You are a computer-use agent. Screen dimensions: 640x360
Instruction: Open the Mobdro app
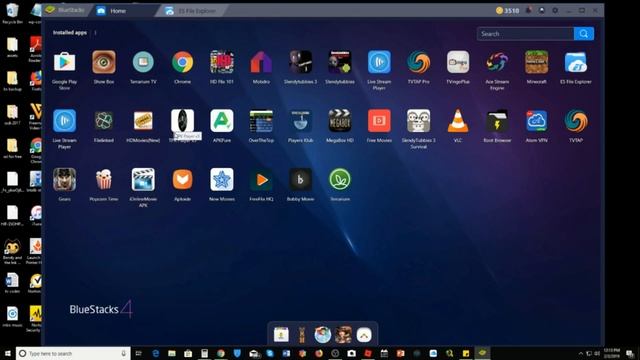click(x=261, y=62)
